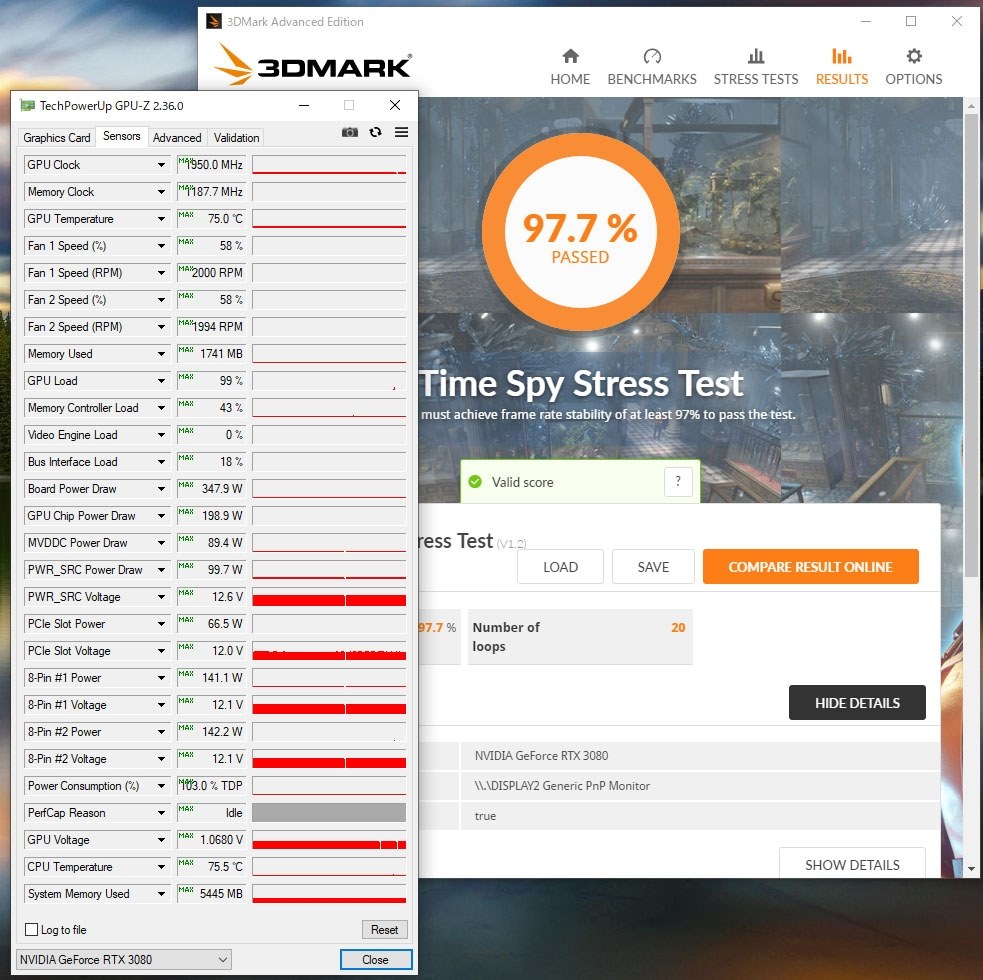Open the NVIDIA GeForce RTX 3080 device selector

tap(124, 959)
